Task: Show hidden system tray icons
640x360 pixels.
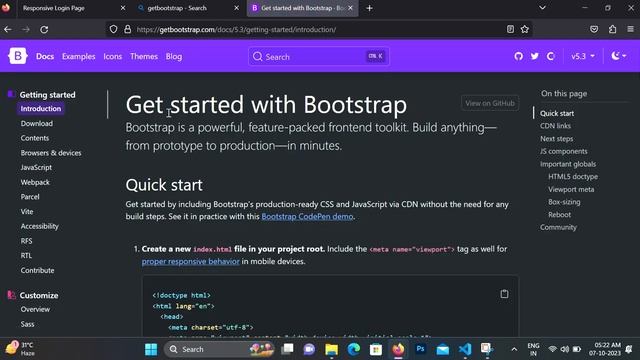Action: (514, 349)
